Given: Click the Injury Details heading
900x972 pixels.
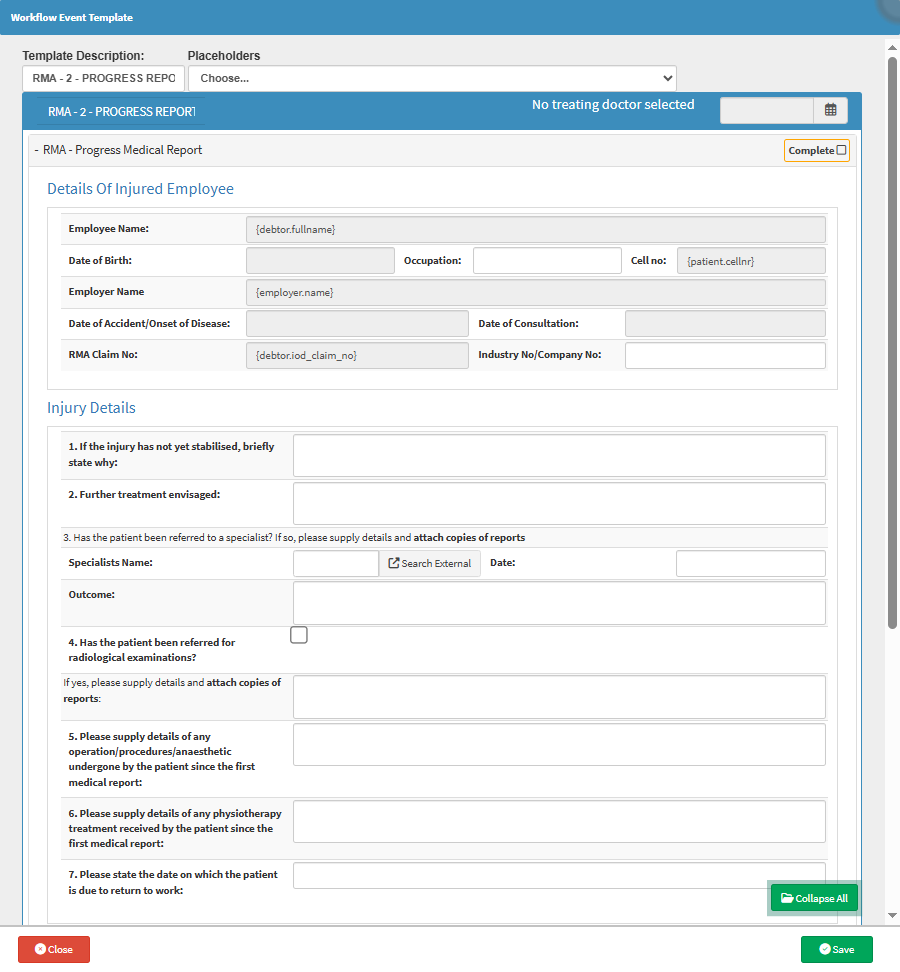Looking at the screenshot, I should click(x=91, y=407).
